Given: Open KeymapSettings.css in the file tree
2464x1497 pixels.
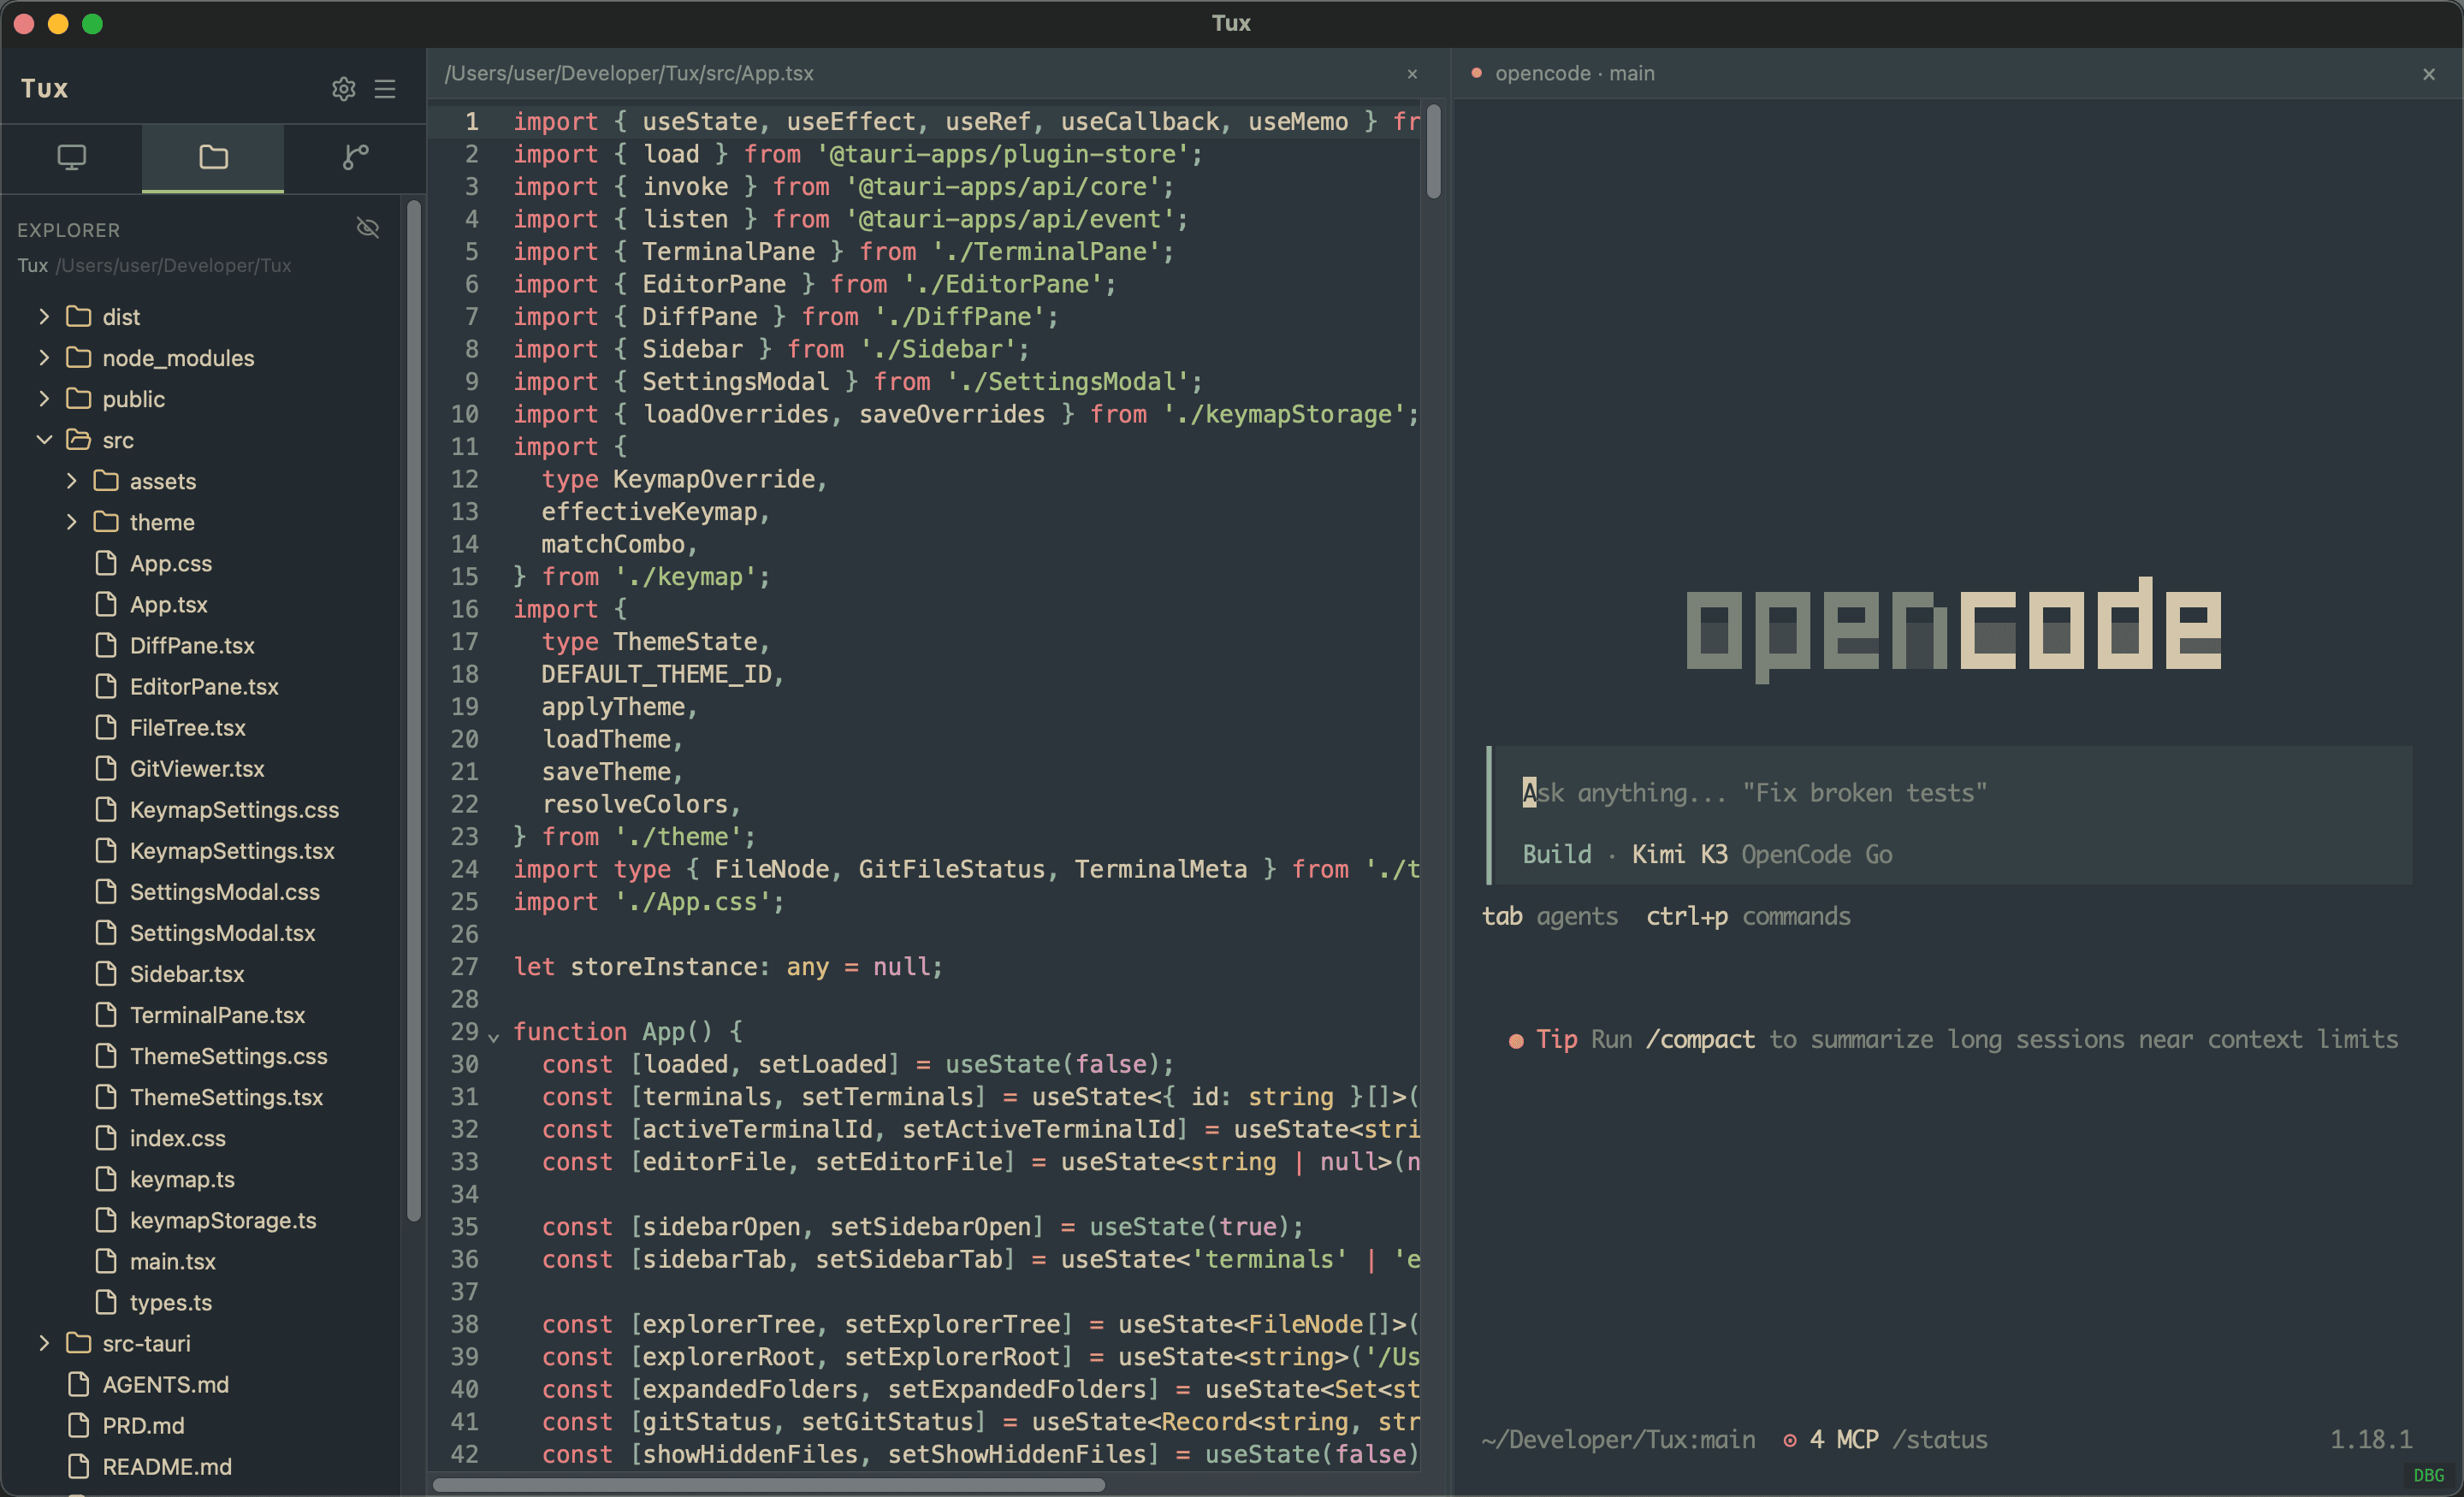Looking at the screenshot, I should click(x=234, y=809).
